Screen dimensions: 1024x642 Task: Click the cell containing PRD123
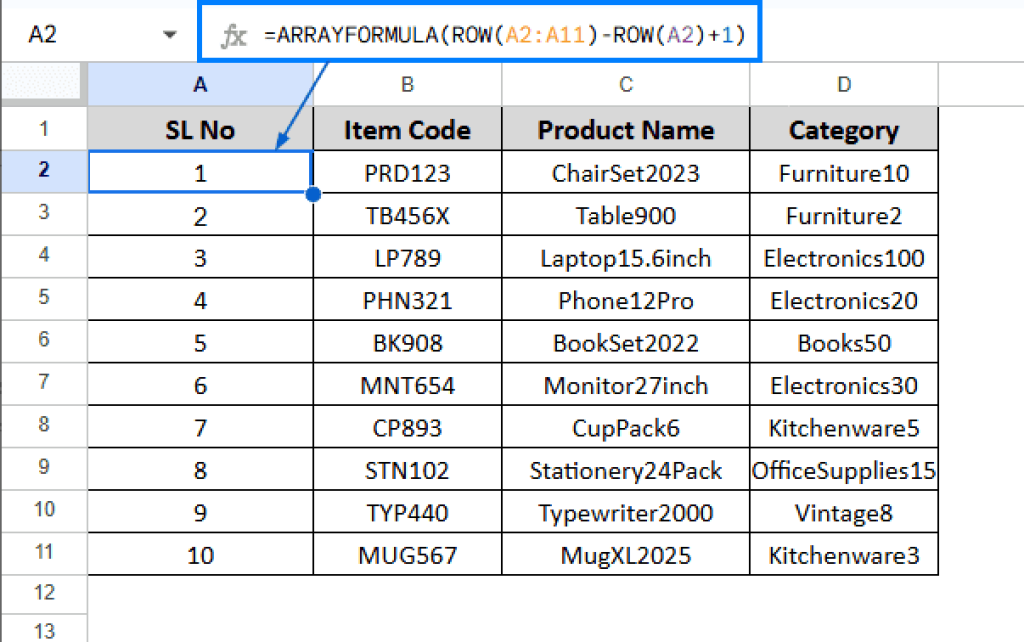point(406,172)
